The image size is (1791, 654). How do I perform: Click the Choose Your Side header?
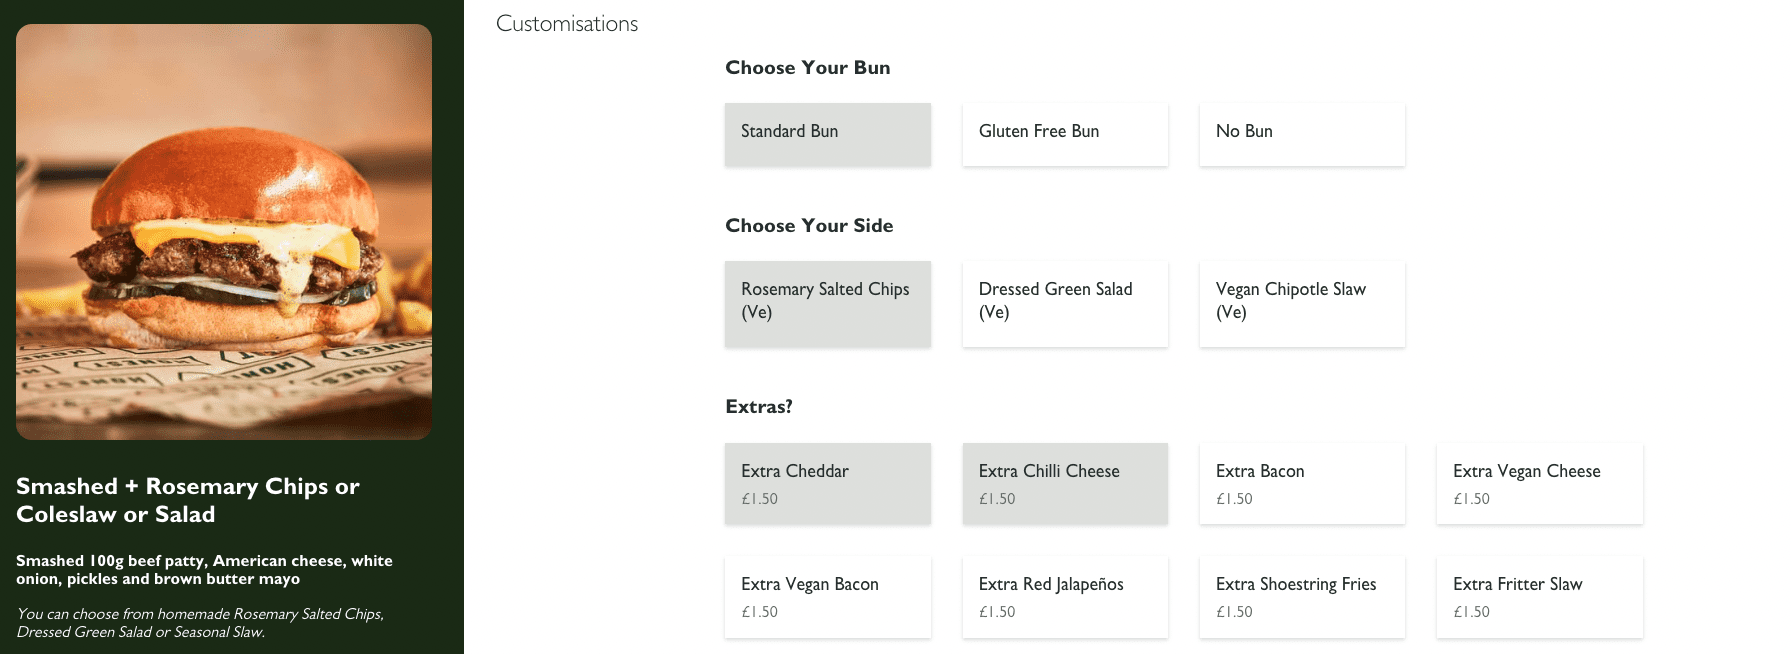coord(809,225)
